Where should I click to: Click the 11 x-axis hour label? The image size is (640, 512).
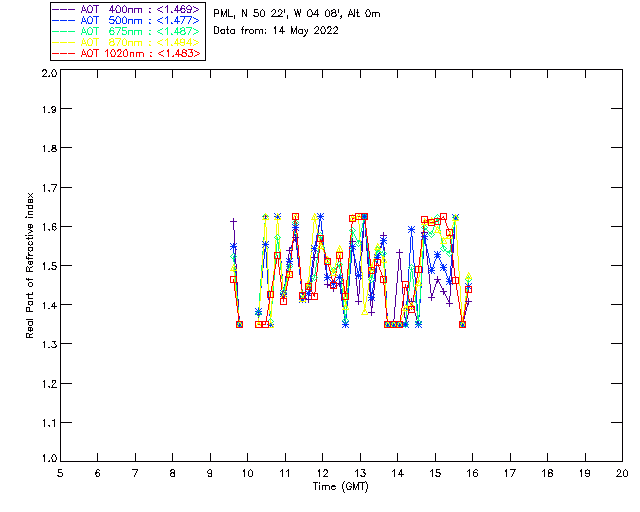(285, 473)
